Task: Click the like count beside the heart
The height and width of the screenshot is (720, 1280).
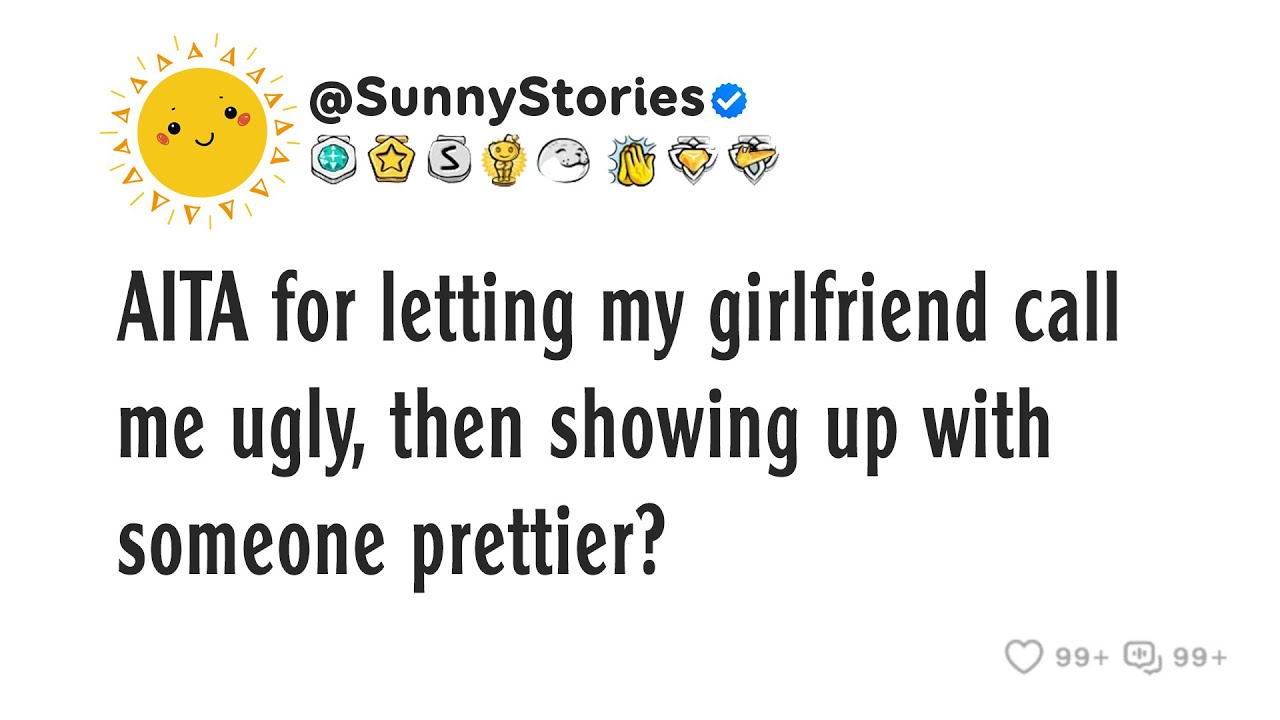Action: (x=1082, y=658)
